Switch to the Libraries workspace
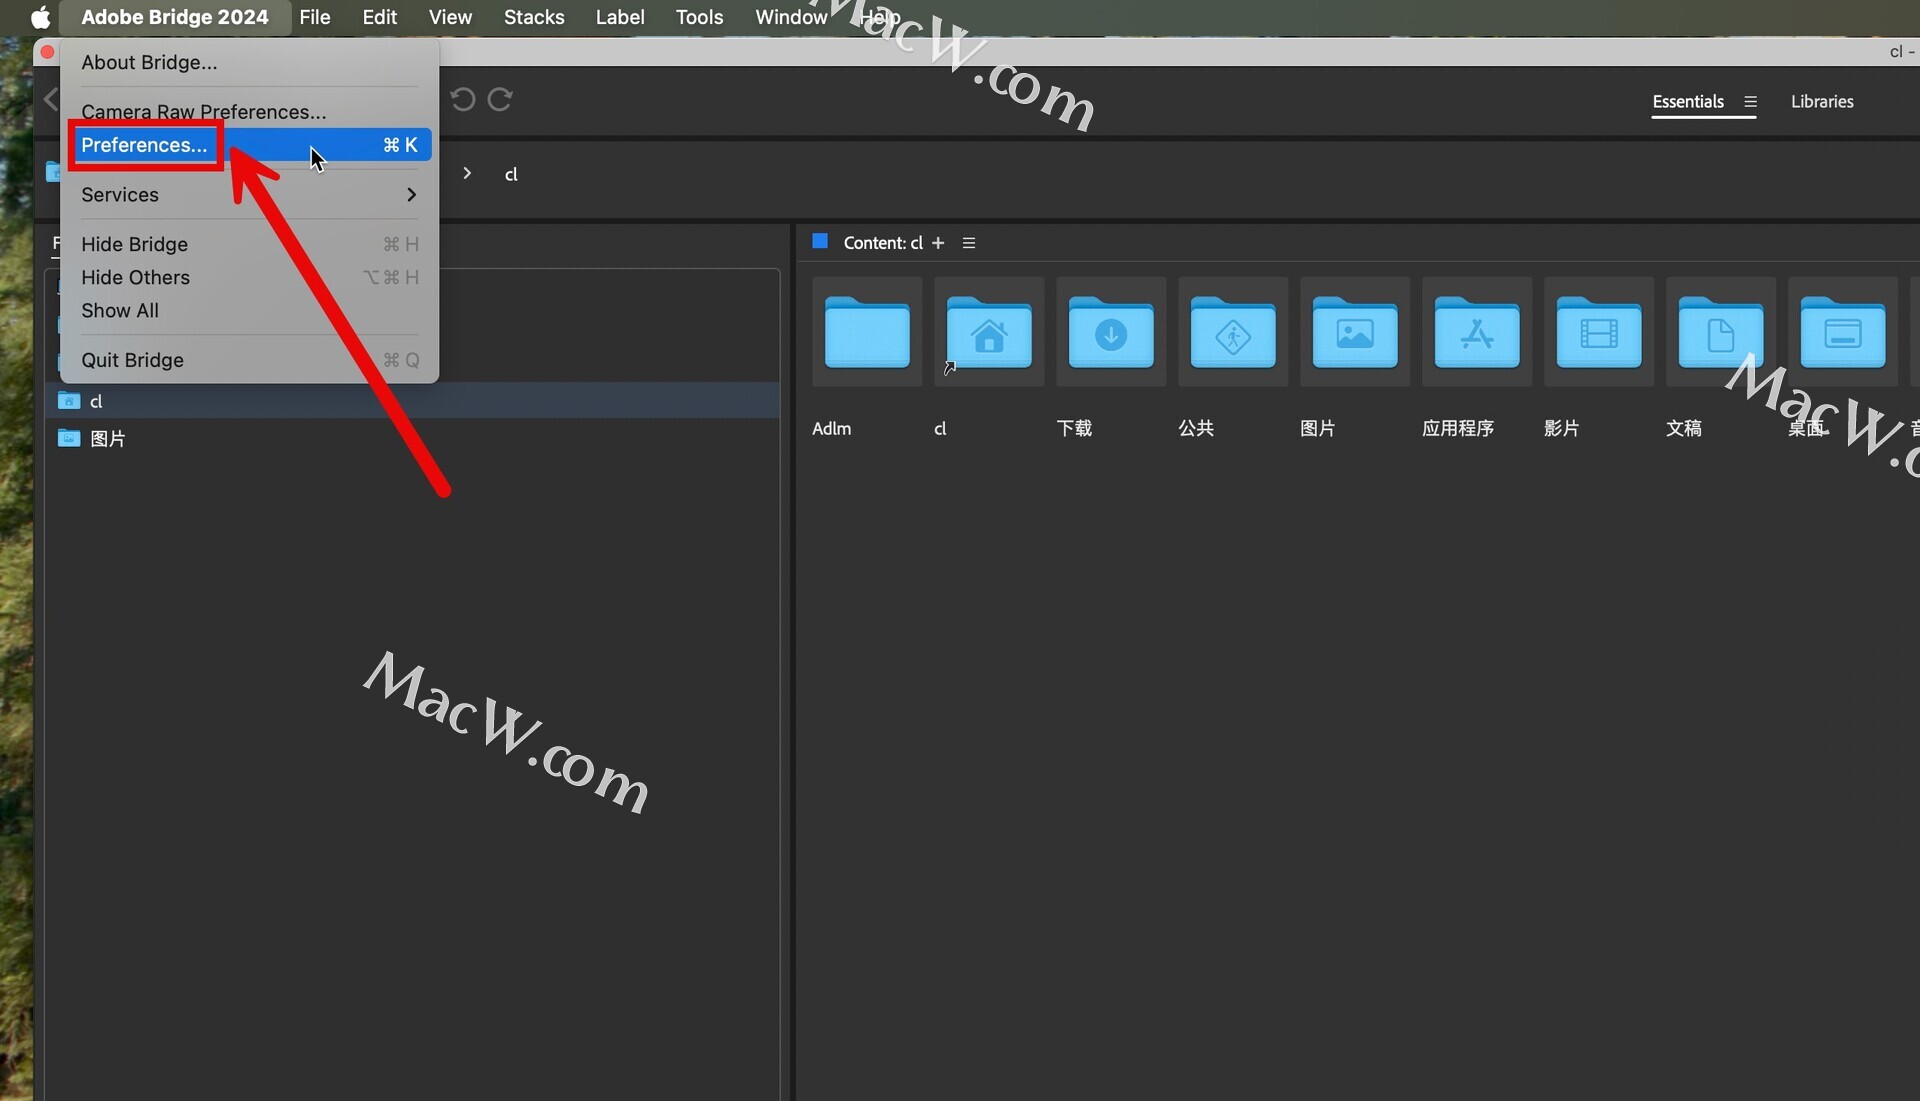1920x1101 pixels. (1822, 101)
